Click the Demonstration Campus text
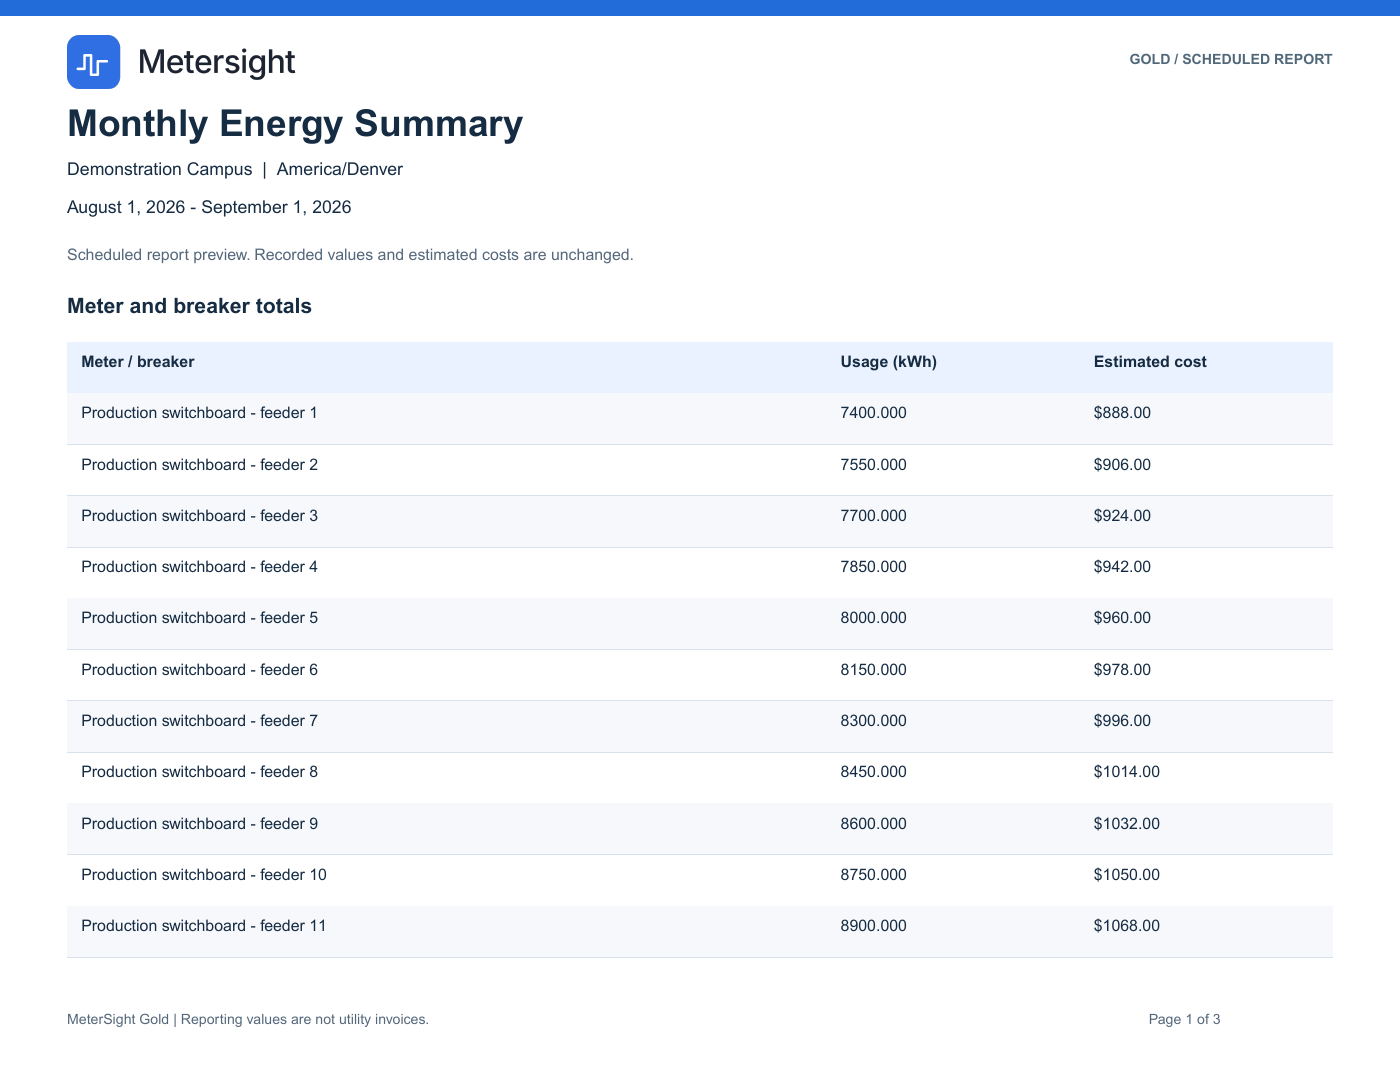Viewport: 1400px width, 1082px height. pyautogui.click(x=160, y=169)
